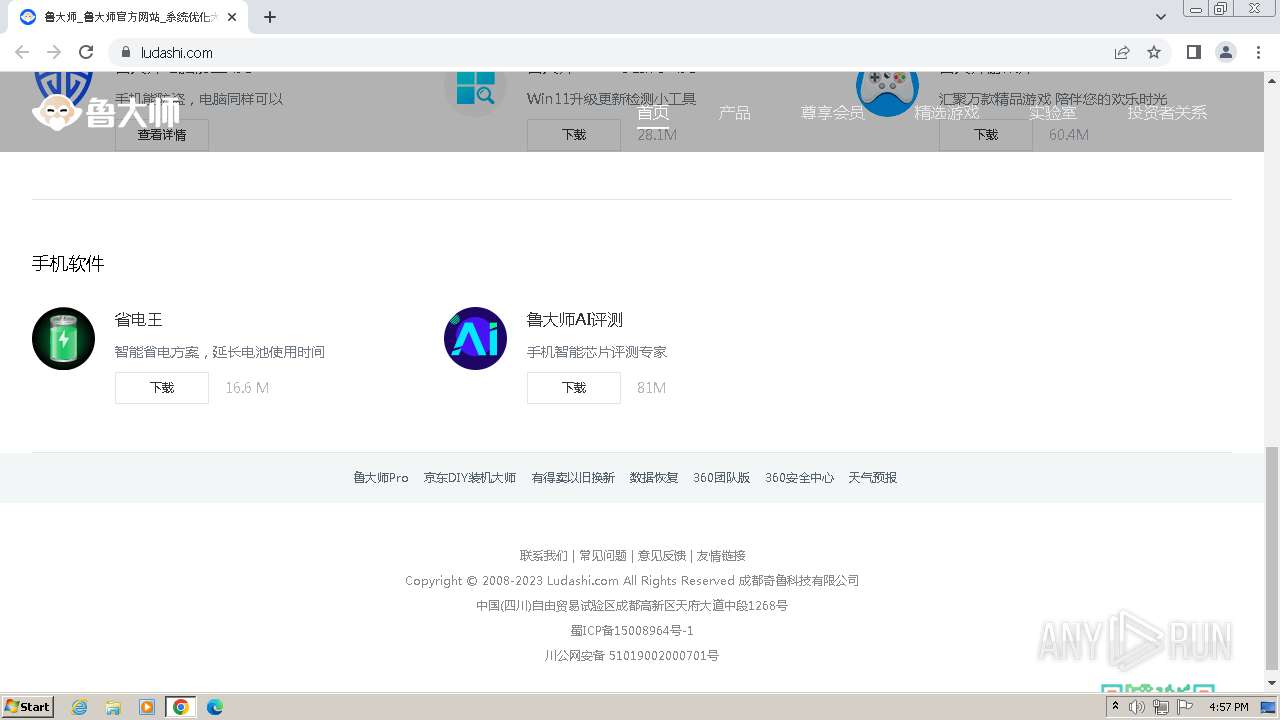Go back to previous page
The width and height of the screenshot is (1280, 720).
[22, 52]
